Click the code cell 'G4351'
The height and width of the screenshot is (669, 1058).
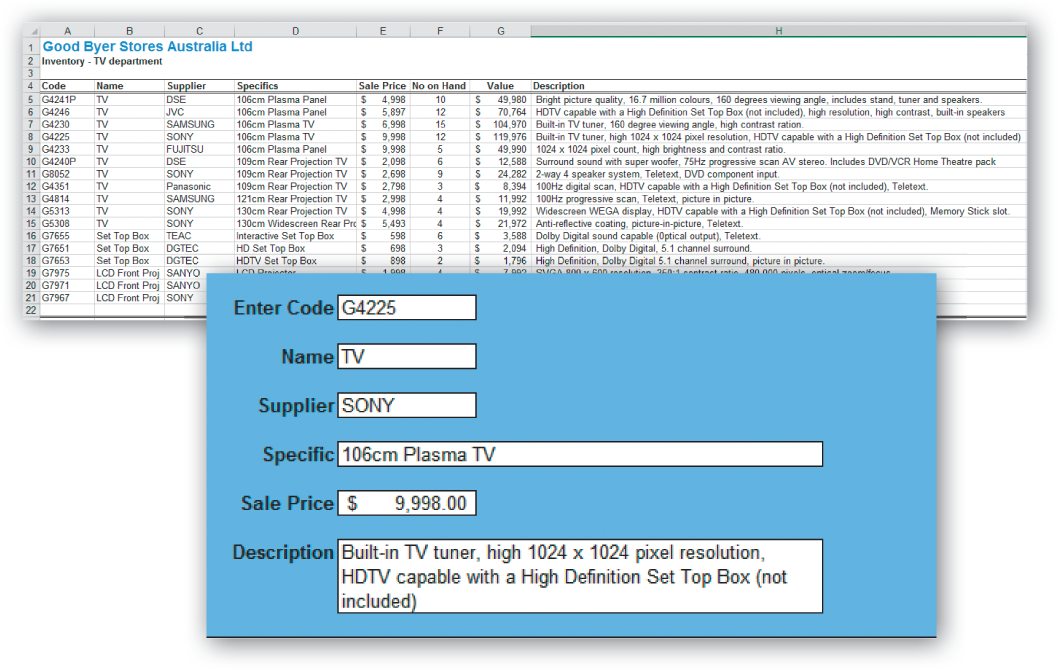point(67,186)
